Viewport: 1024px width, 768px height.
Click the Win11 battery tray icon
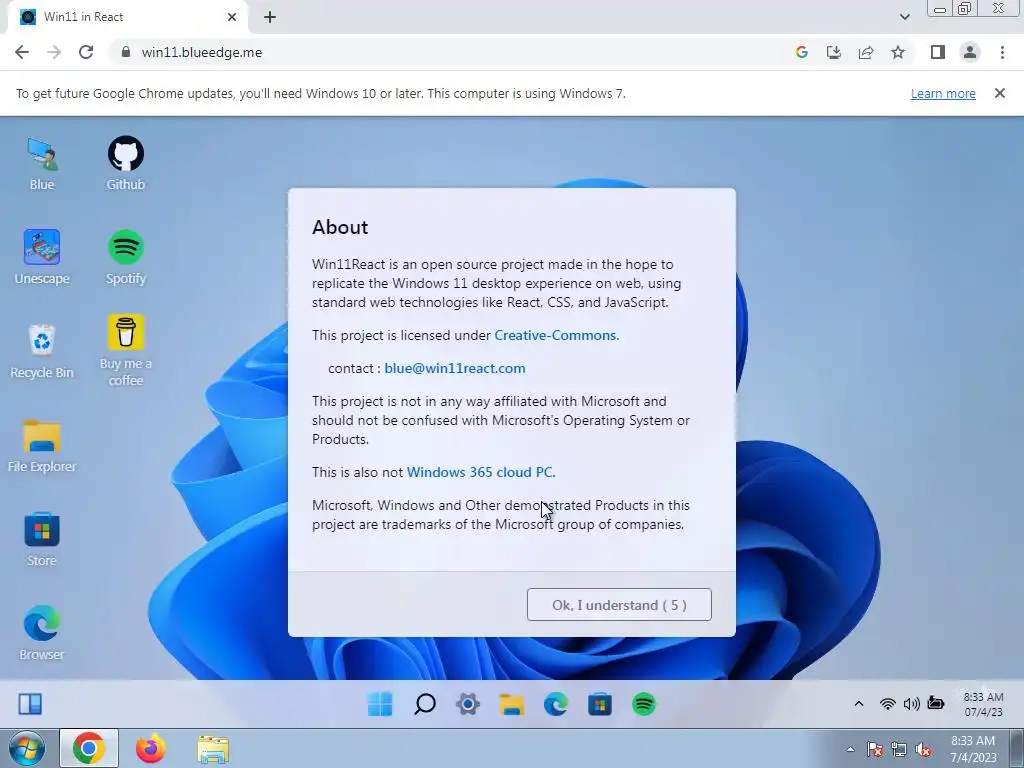936,703
